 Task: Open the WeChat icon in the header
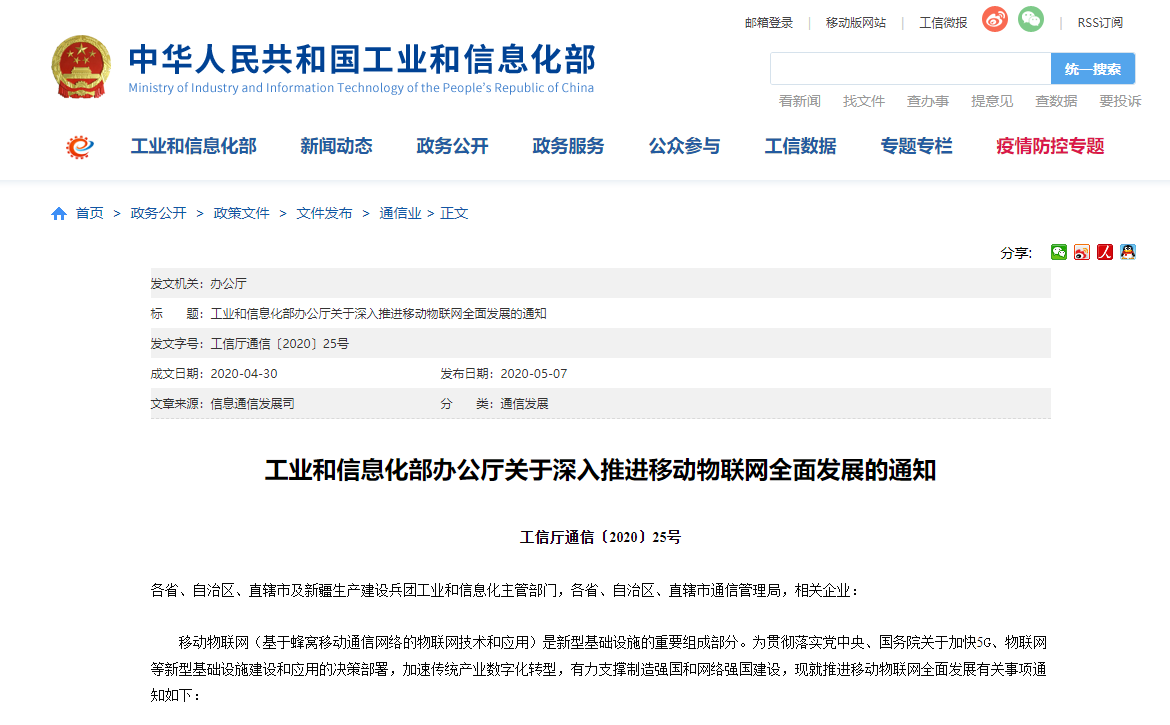point(1031,19)
